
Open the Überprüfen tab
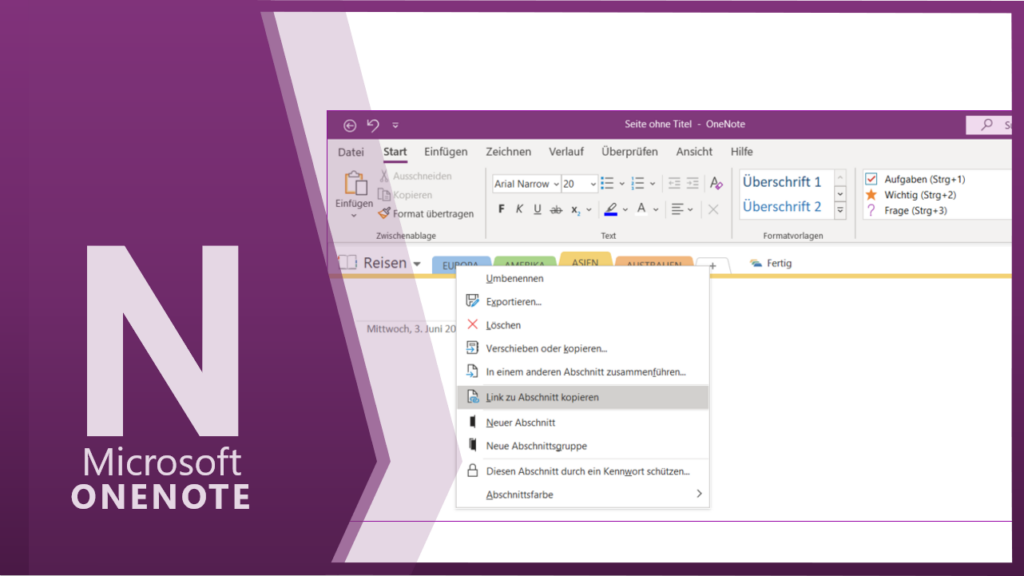pos(629,152)
